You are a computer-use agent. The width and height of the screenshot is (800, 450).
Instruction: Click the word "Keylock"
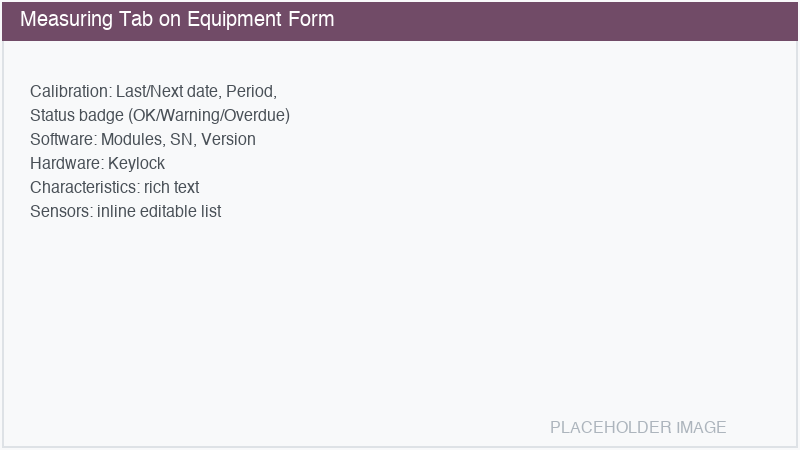(x=136, y=163)
